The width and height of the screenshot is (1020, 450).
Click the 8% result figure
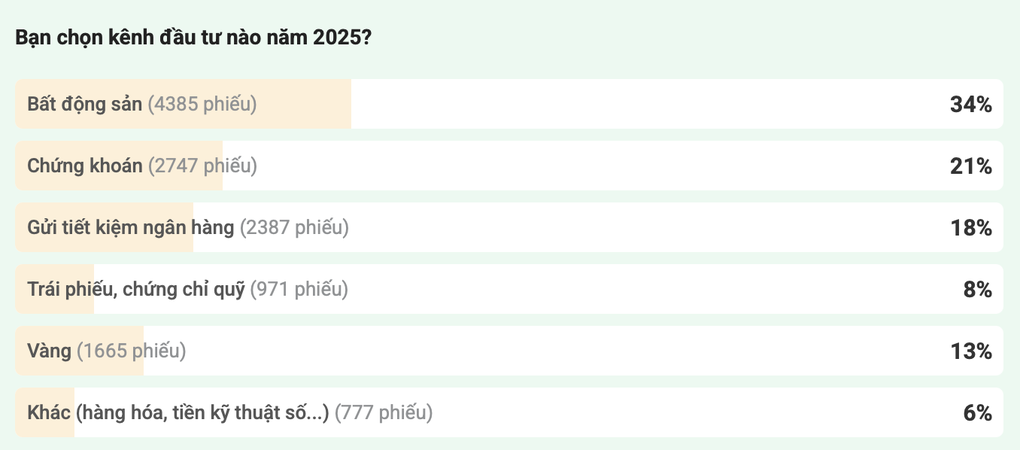pyautogui.click(x=978, y=290)
